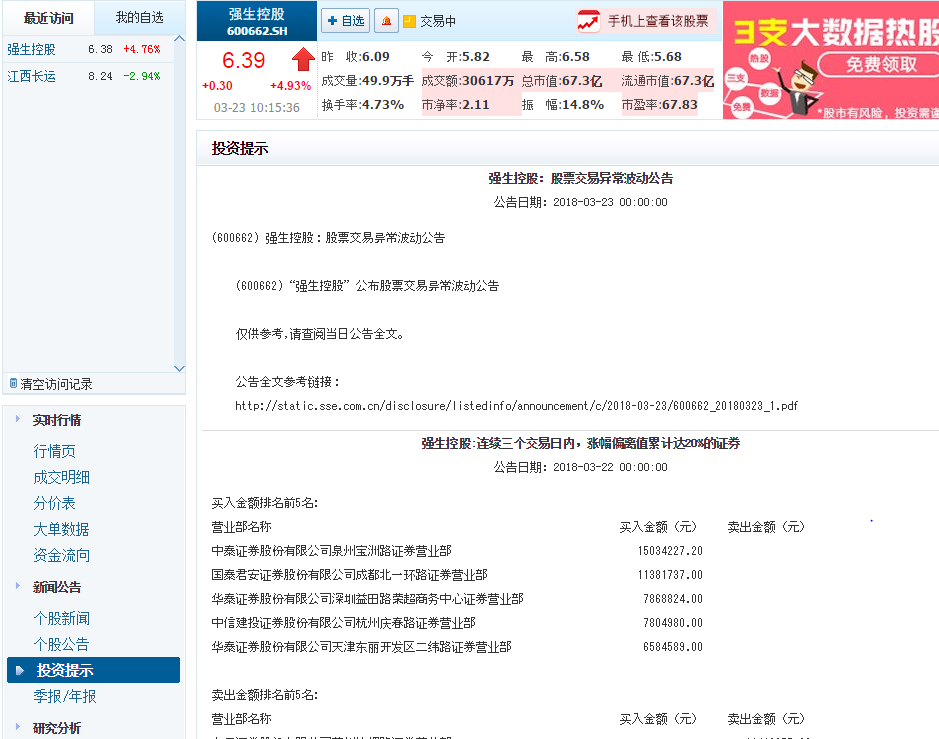The width and height of the screenshot is (939, 739).
Task: Click the 成交额 30617万 value
Action: [x=468, y=81]
